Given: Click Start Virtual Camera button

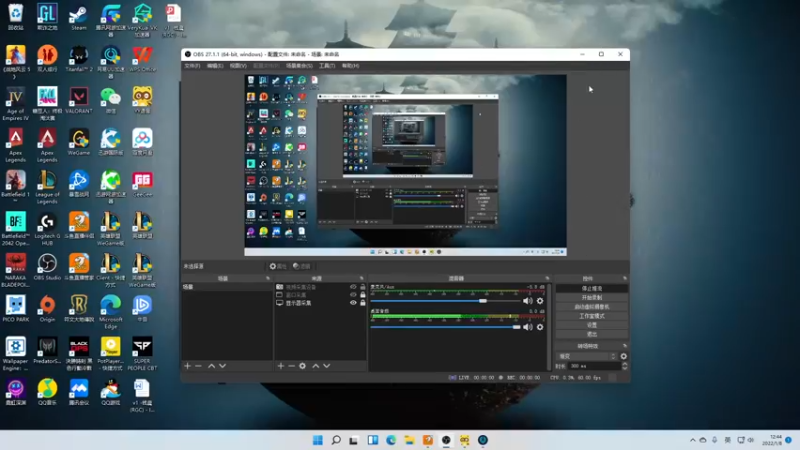Looking at the screenshot, I should [592, 307].
